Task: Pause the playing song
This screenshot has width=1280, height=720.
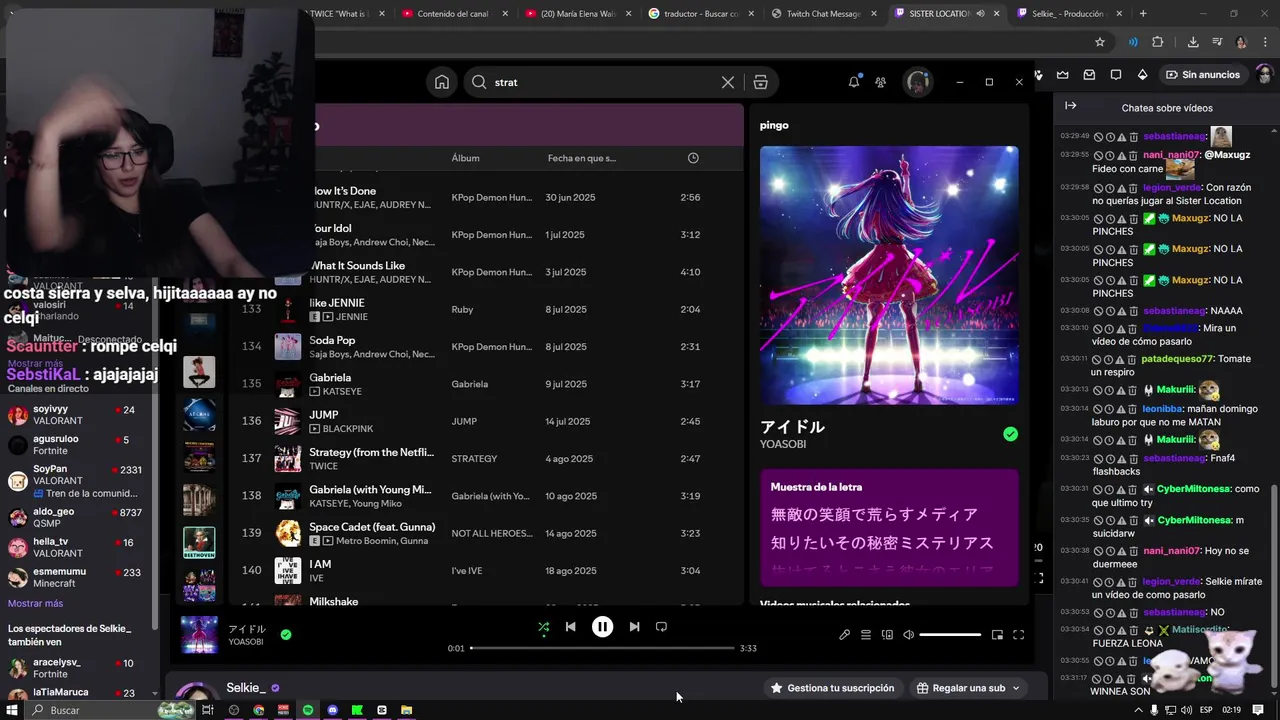Action: click(x=602, y=627)
